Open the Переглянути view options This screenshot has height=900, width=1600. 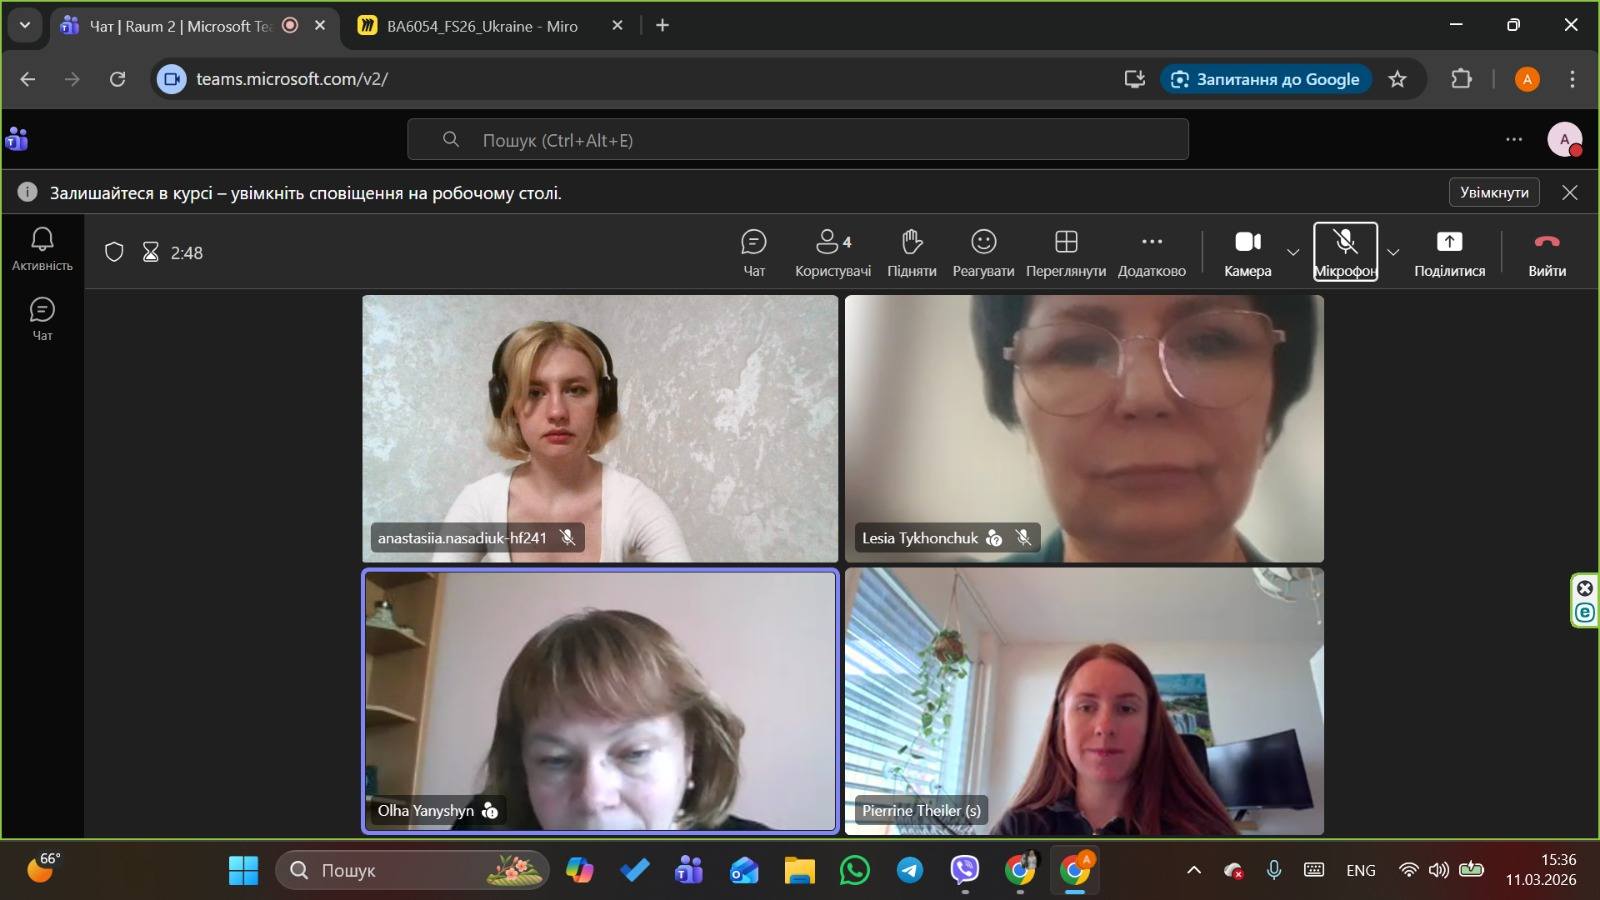coord(1065,252)
